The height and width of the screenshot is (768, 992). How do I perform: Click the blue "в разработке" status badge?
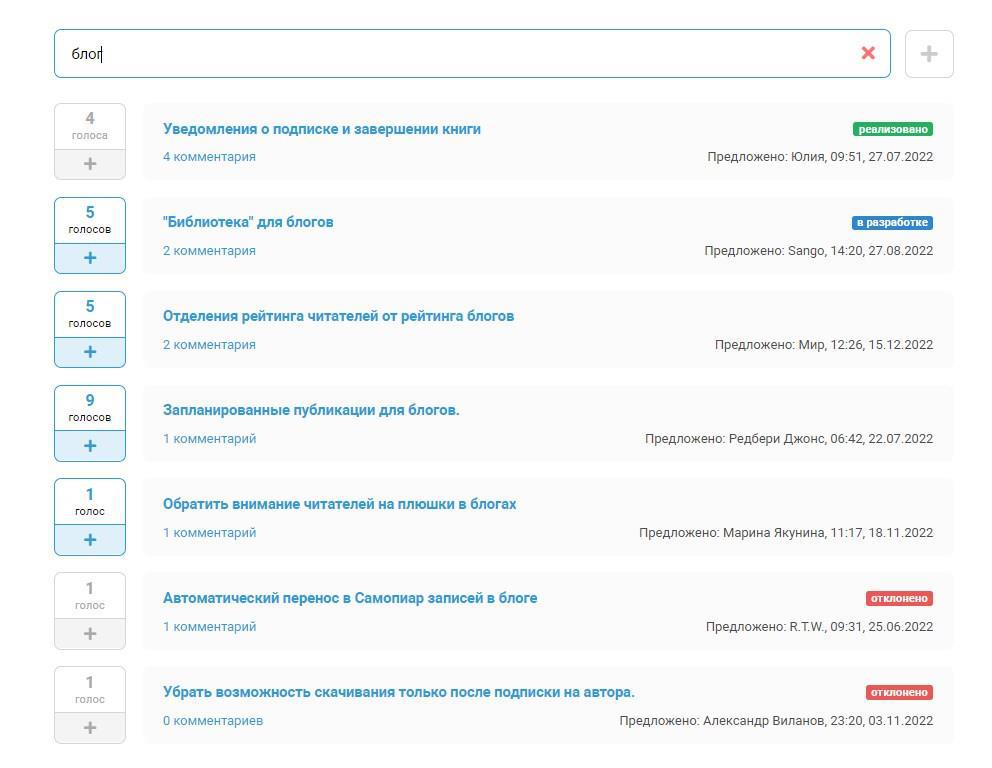click(892, 223)
